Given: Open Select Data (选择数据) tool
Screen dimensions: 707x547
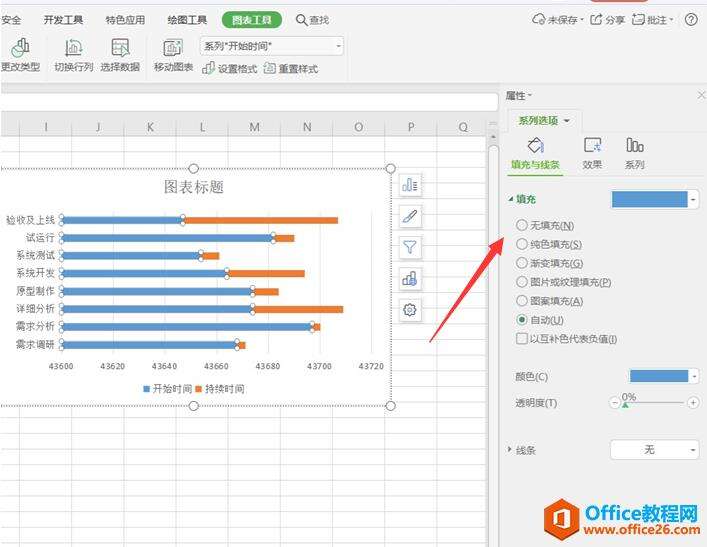Looking at the screenshot, I should tap(120, 48).
